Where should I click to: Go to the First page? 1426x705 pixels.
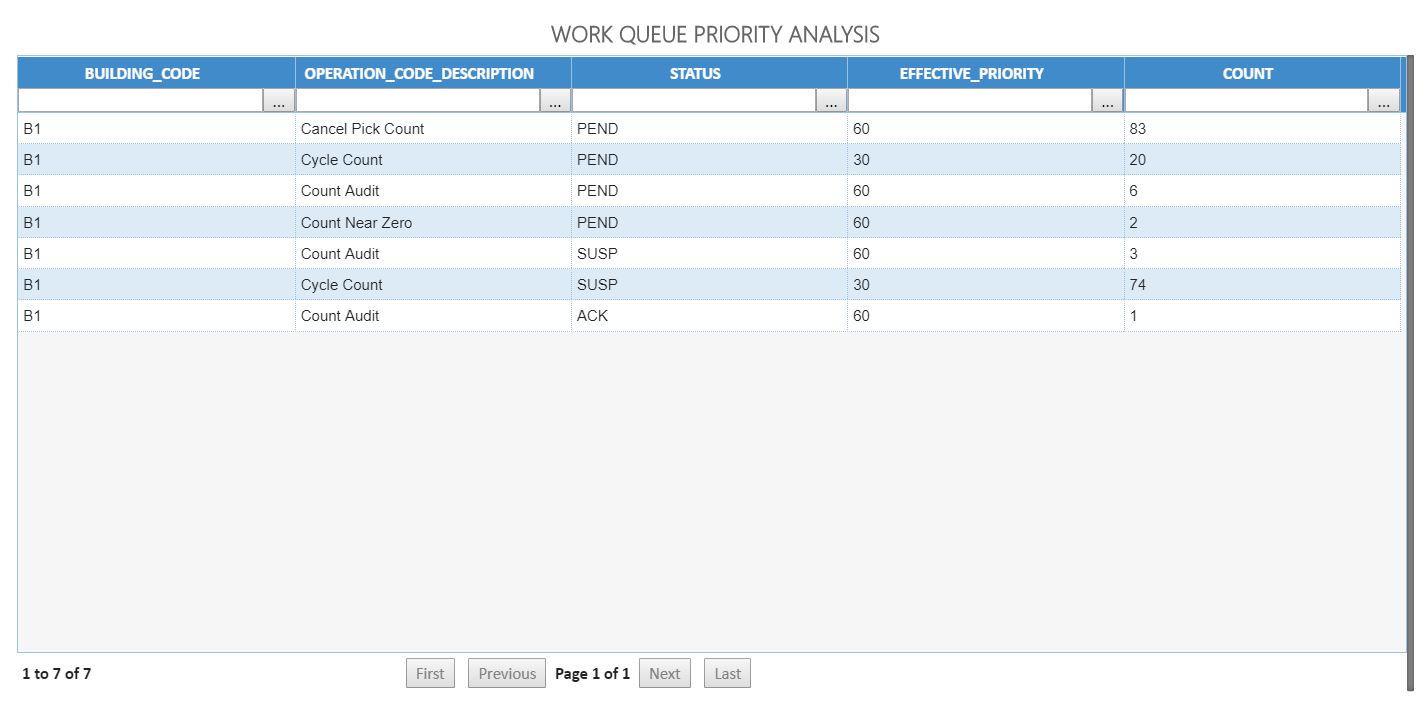click(x=430, y=673)
